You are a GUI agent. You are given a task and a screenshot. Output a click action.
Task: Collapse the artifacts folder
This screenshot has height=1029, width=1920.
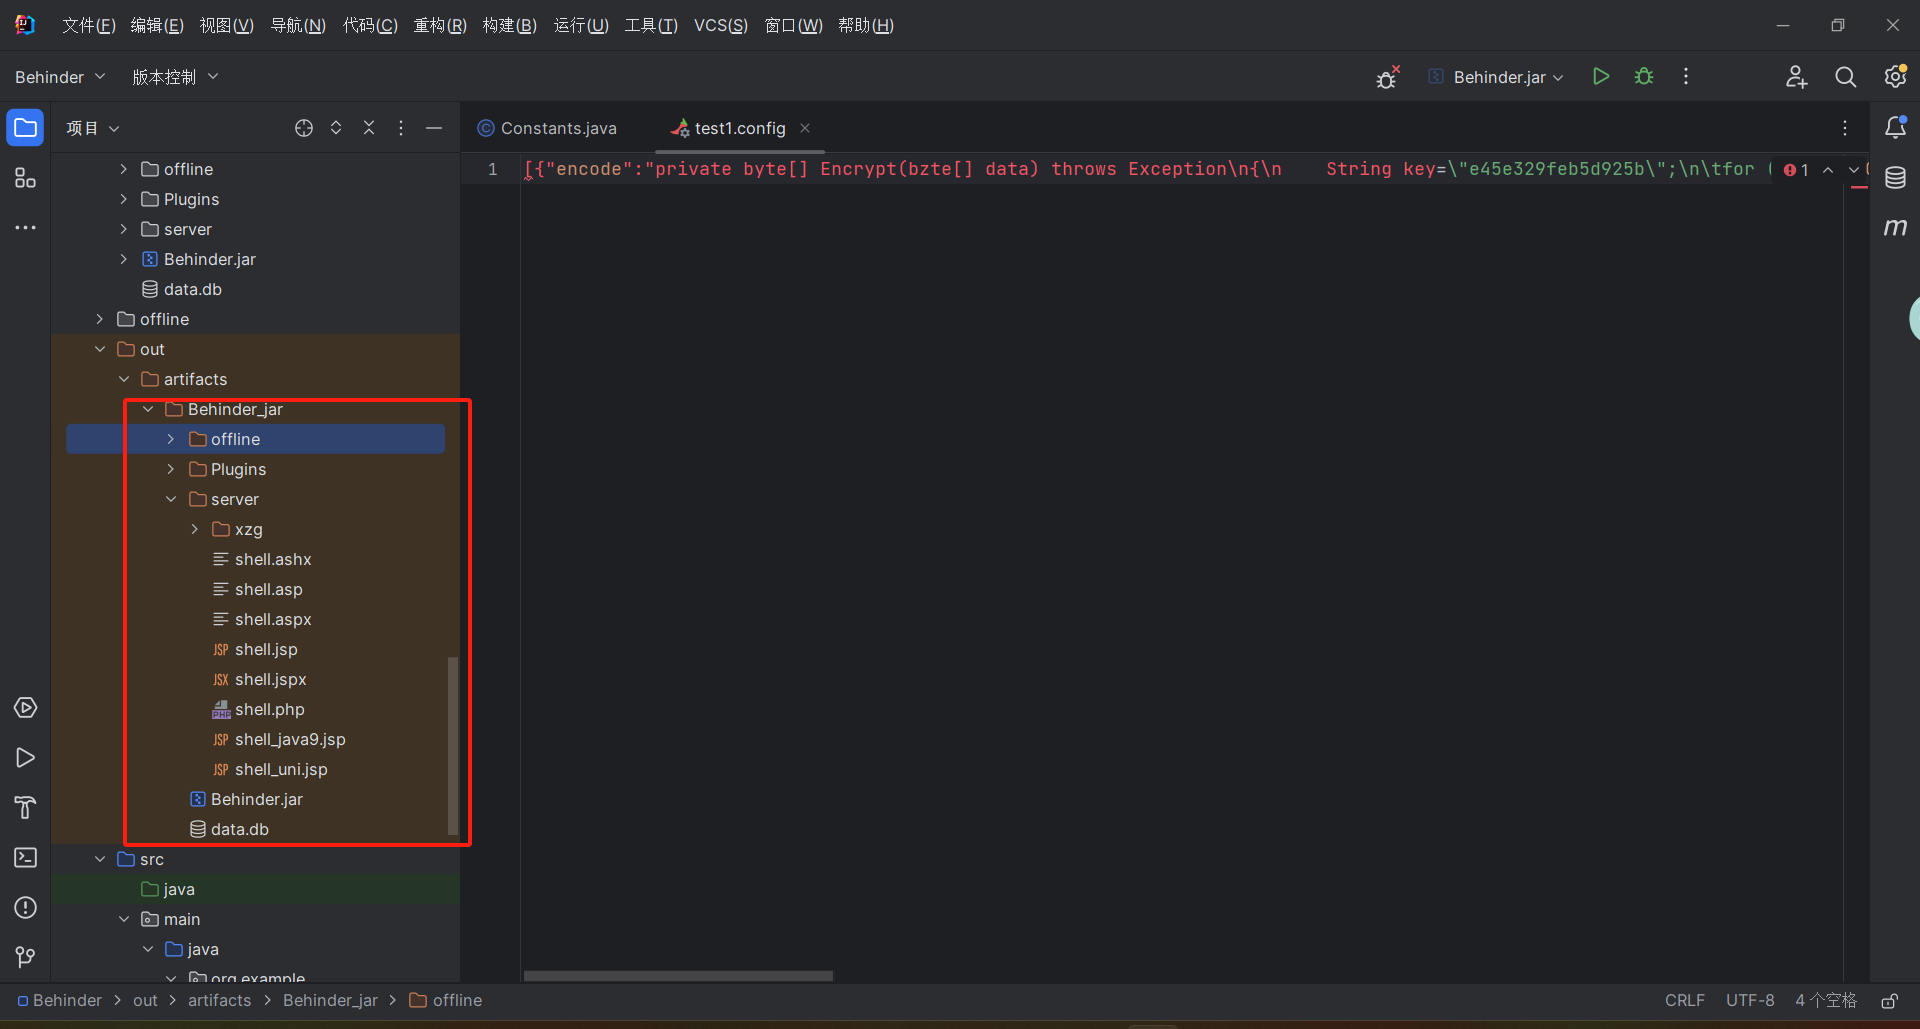[x=124, y=379]
